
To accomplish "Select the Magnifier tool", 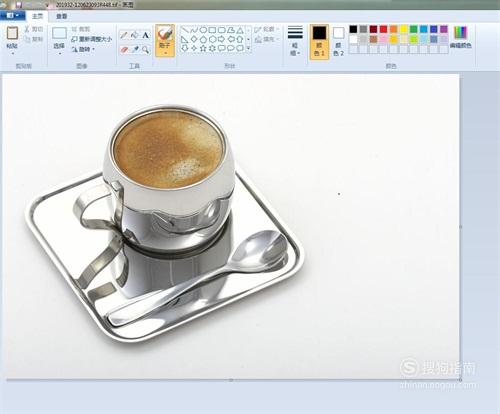I will [x=146, y=50].
